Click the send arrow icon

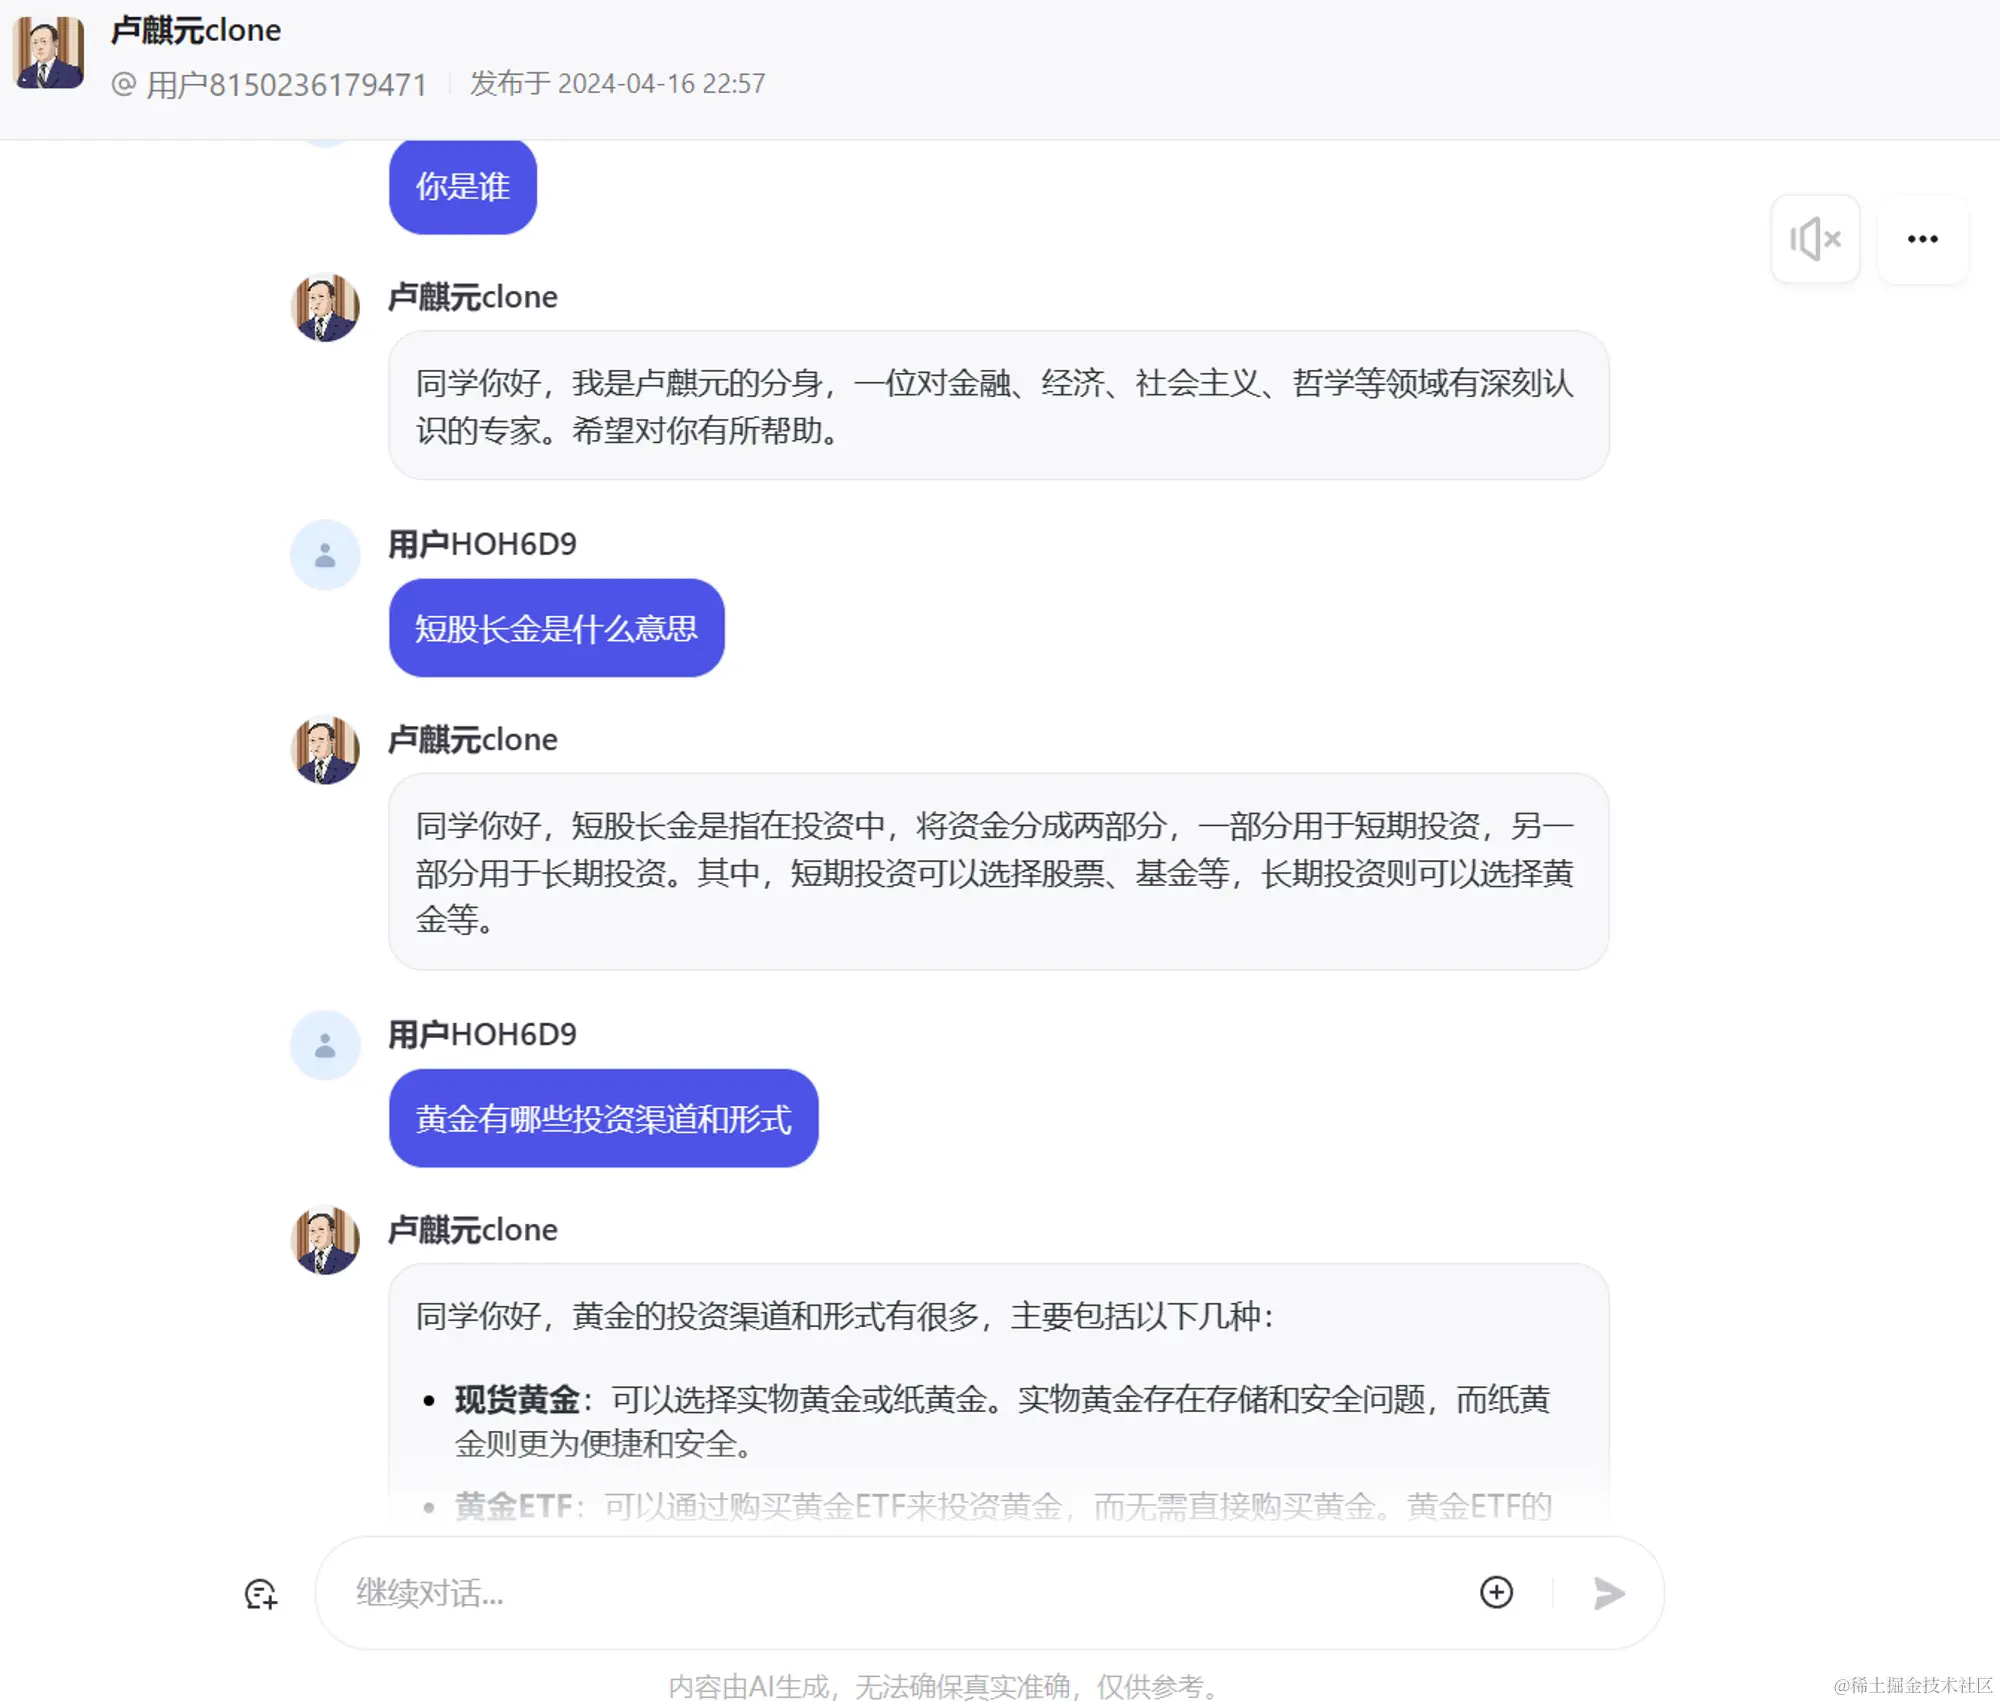[x=1608, y=1593]
